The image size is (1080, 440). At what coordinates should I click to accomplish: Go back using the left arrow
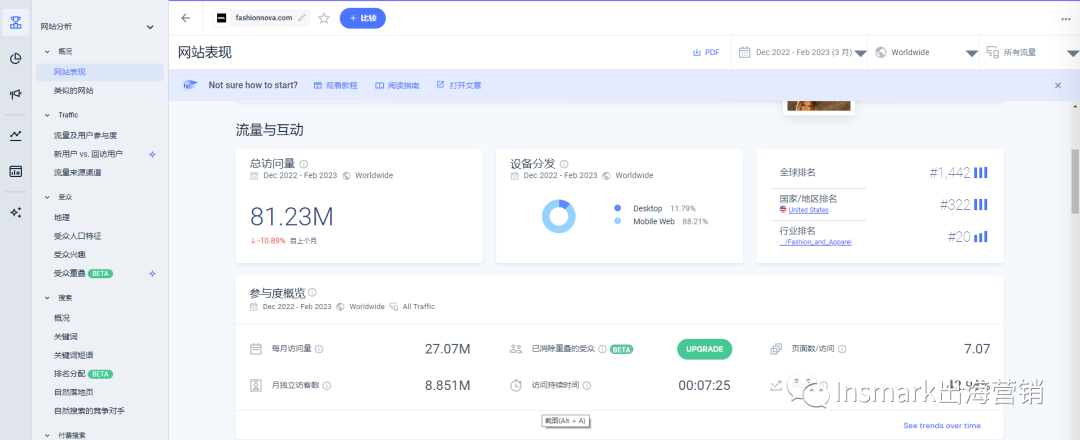tap(185, 18)
